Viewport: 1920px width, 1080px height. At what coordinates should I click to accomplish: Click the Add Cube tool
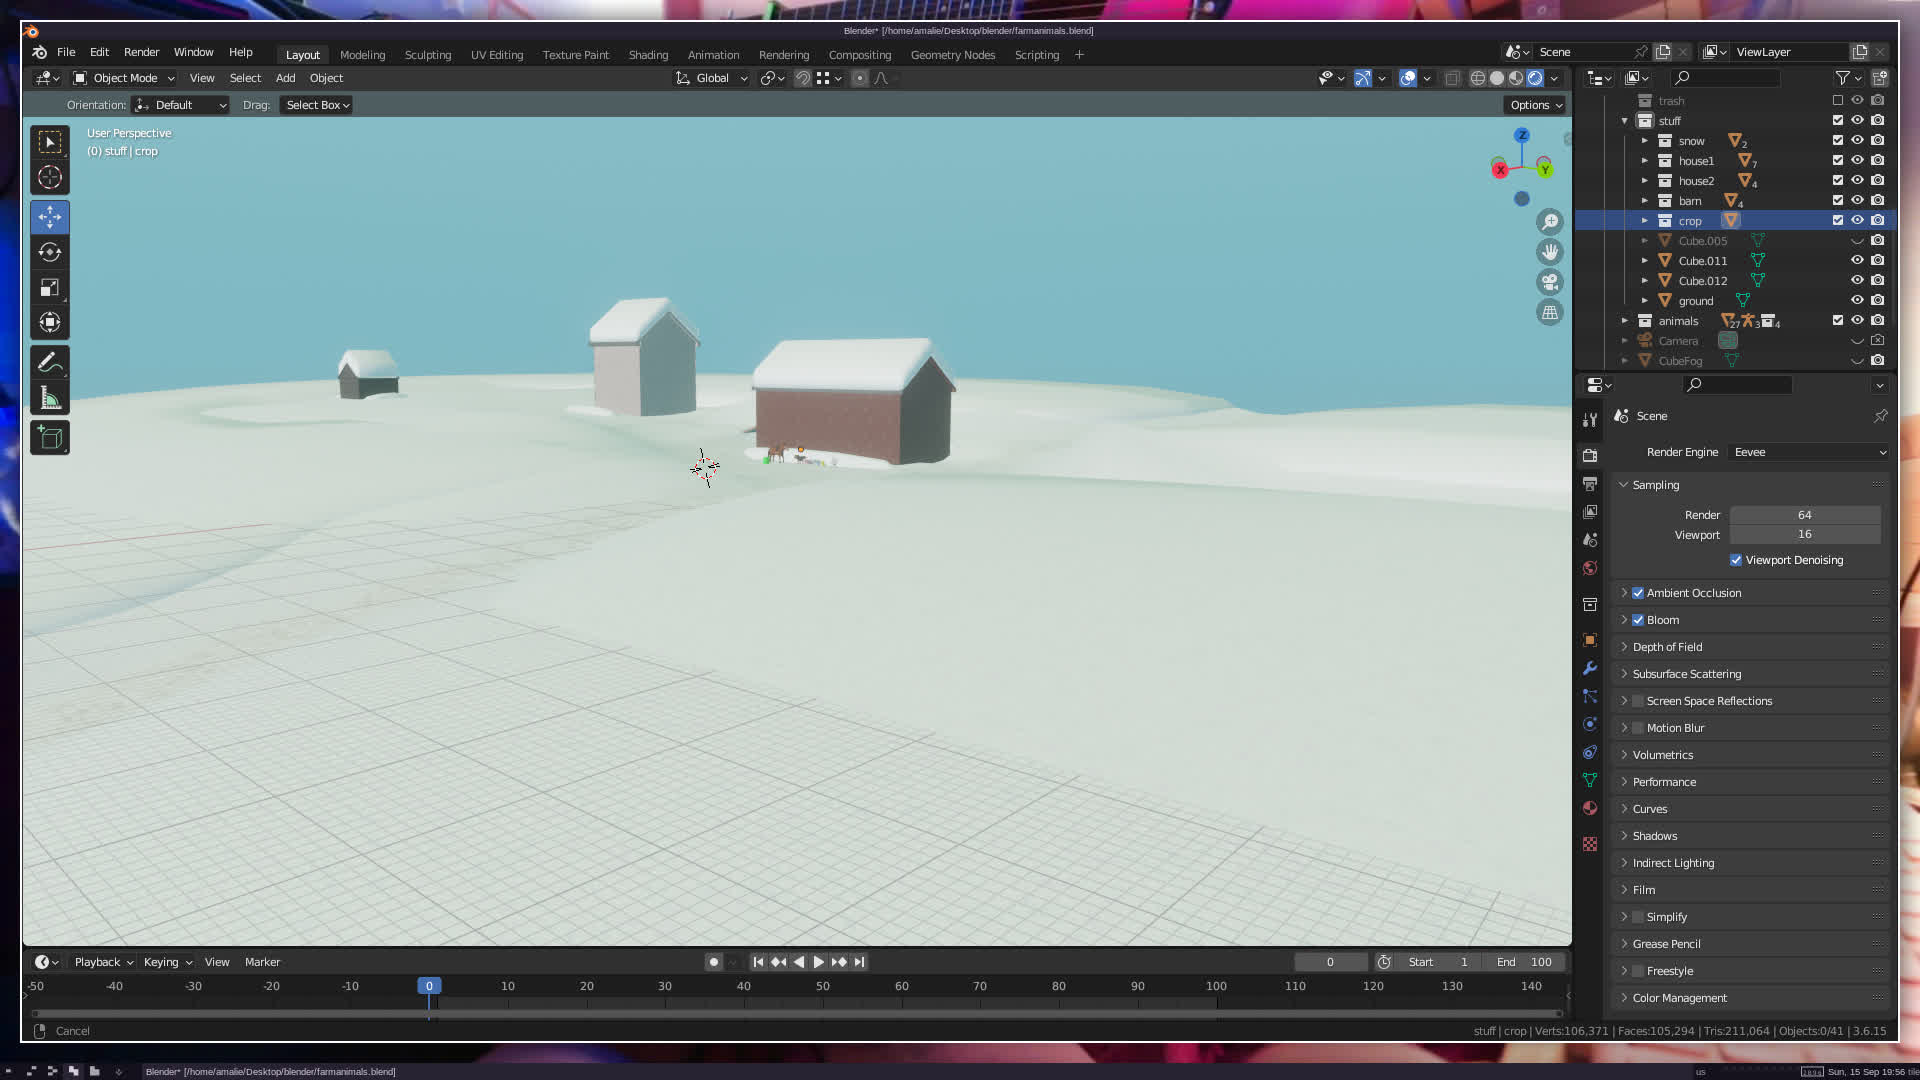point(49,437)
